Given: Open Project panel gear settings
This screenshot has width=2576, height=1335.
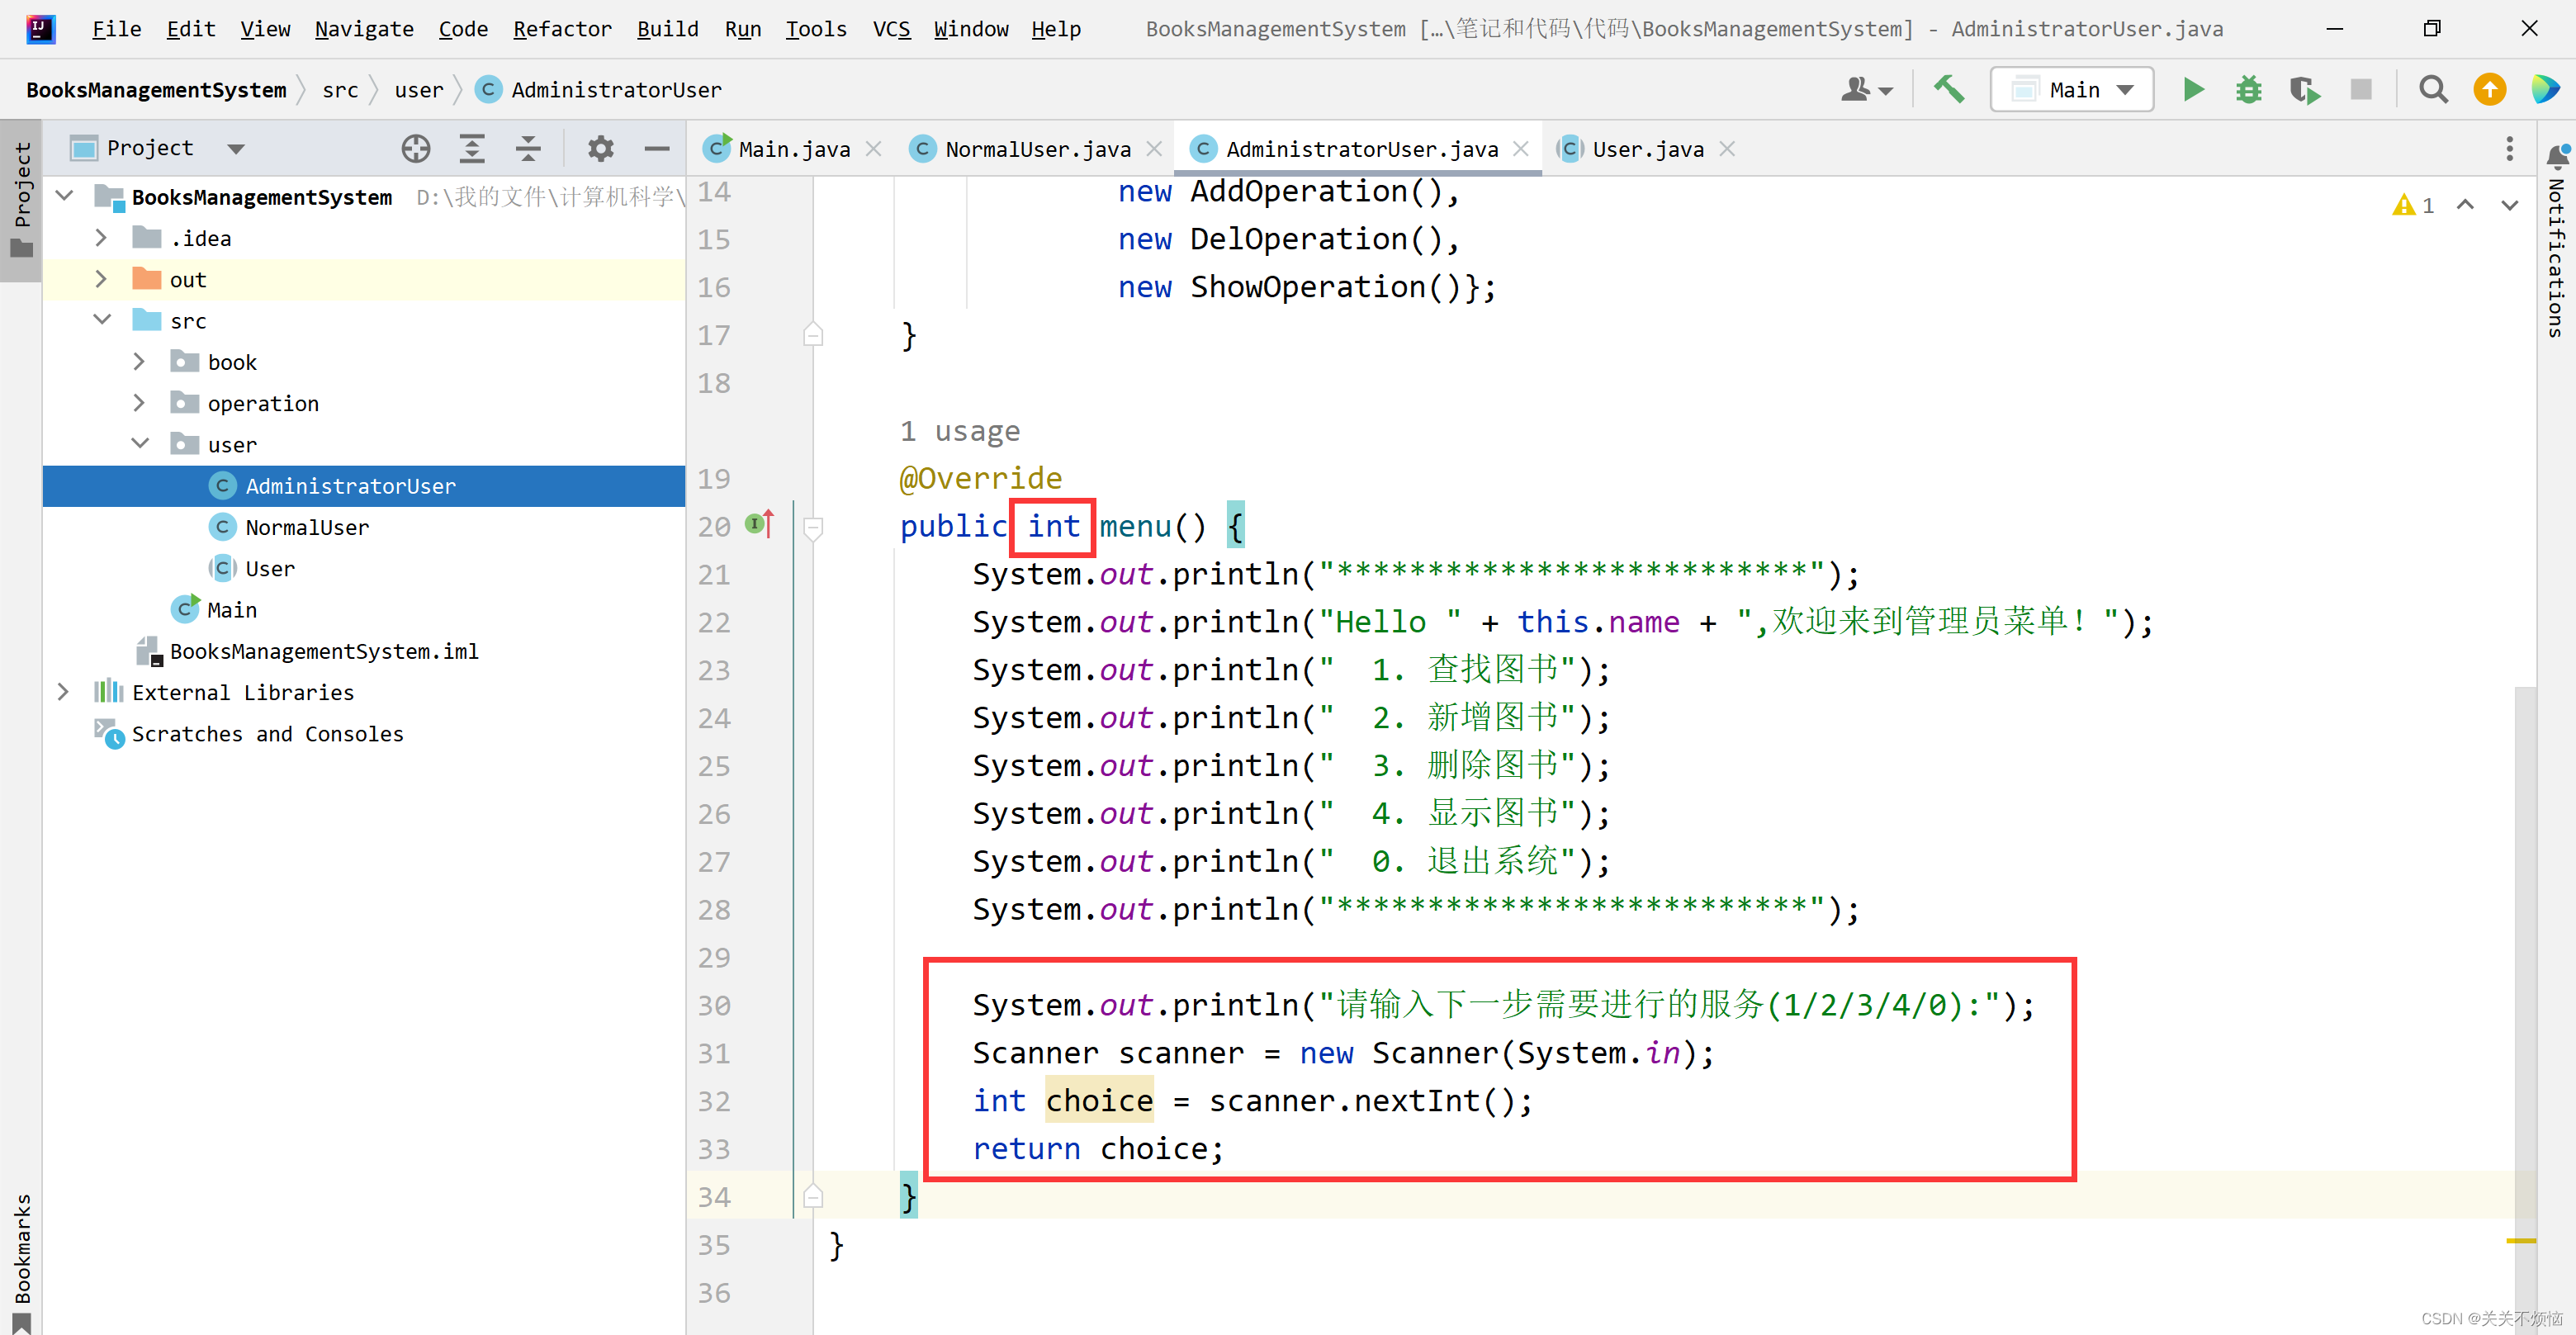Looking at the screenshot, I should pos(600,149).
